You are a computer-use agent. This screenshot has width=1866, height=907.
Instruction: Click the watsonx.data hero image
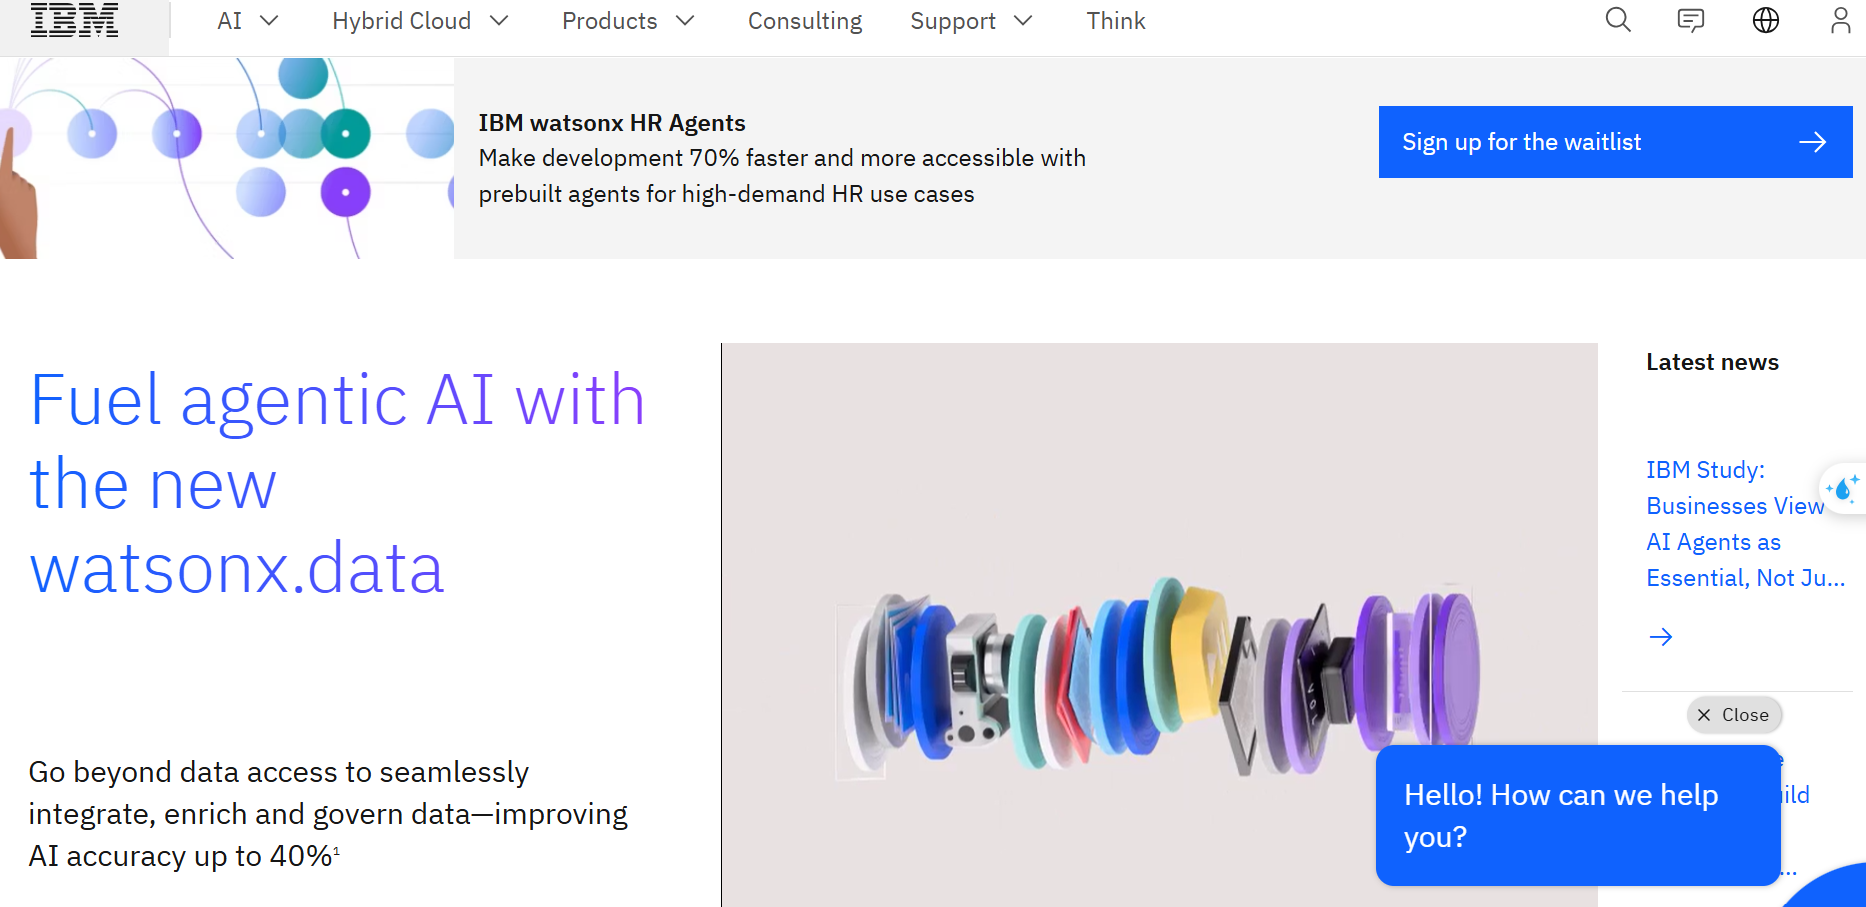coord(1159,625)
